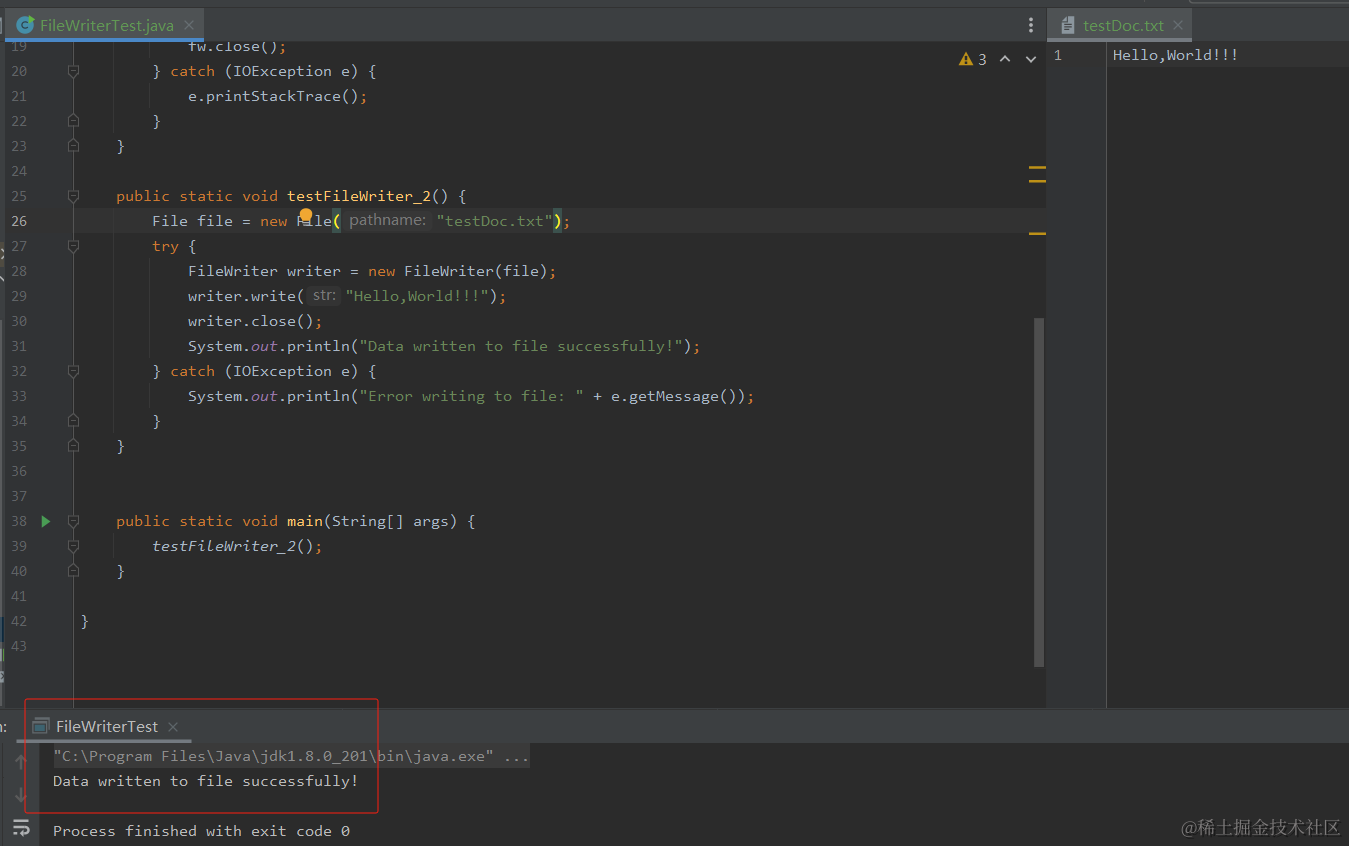
Task: Click the yellow warning count indicator showing 3
Action: pos(973,59)
